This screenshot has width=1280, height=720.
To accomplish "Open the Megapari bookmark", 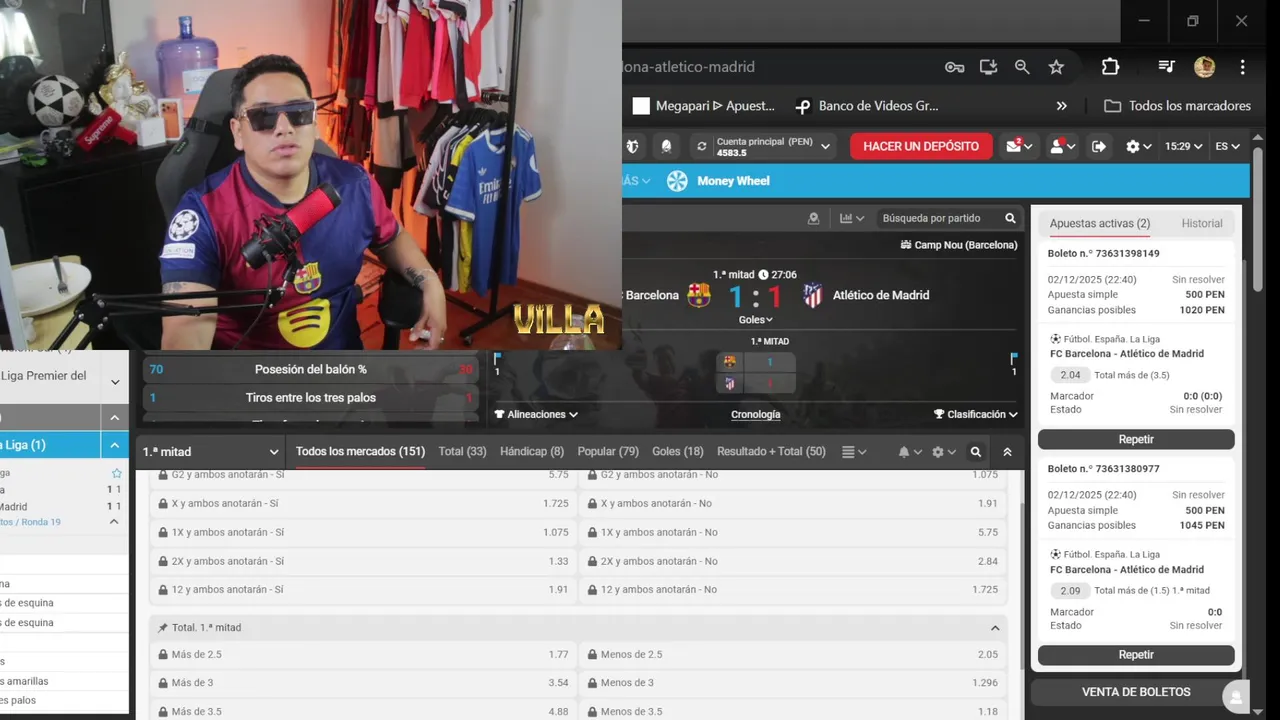I will pos(704,106).
